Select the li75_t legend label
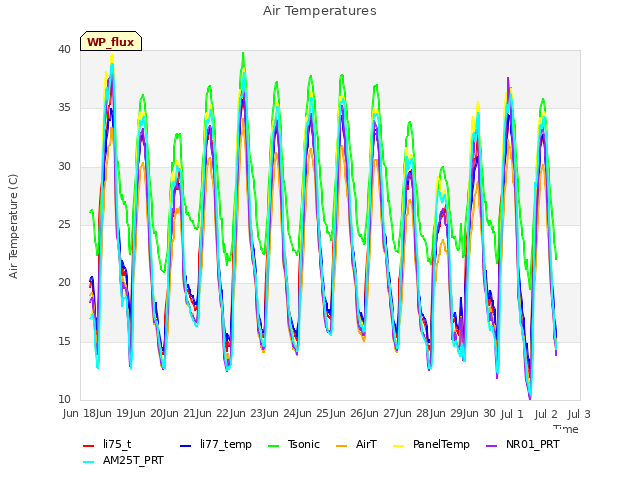Screen dimensions: 640x480 coord(117,444)
